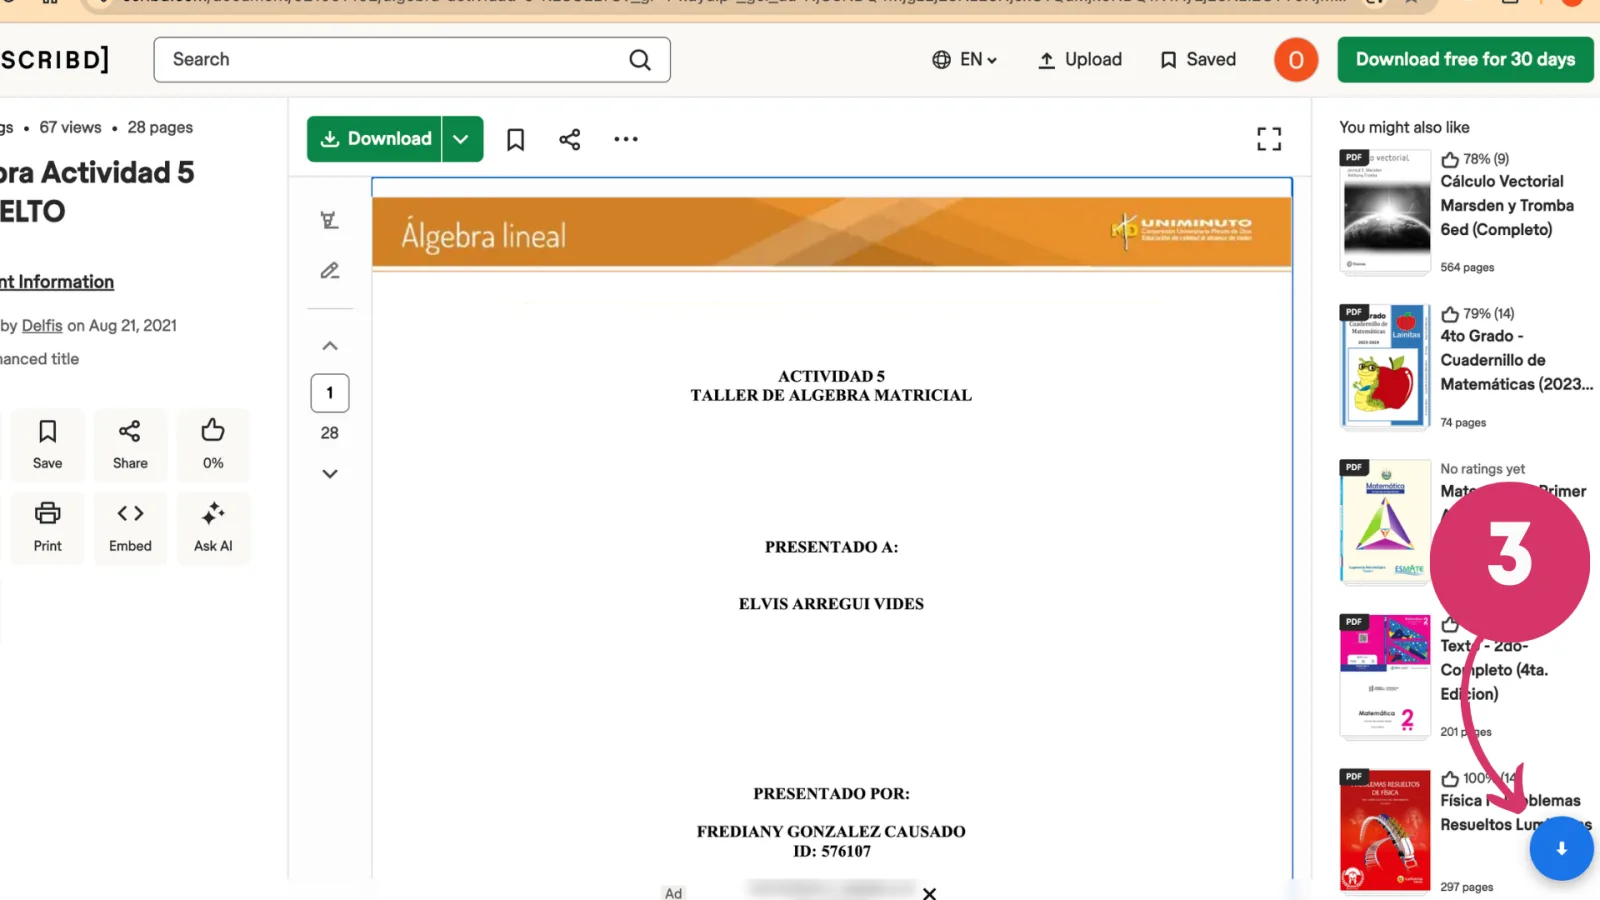Open Ask AI assistant
1600x900 pixels.
(213, 528)
